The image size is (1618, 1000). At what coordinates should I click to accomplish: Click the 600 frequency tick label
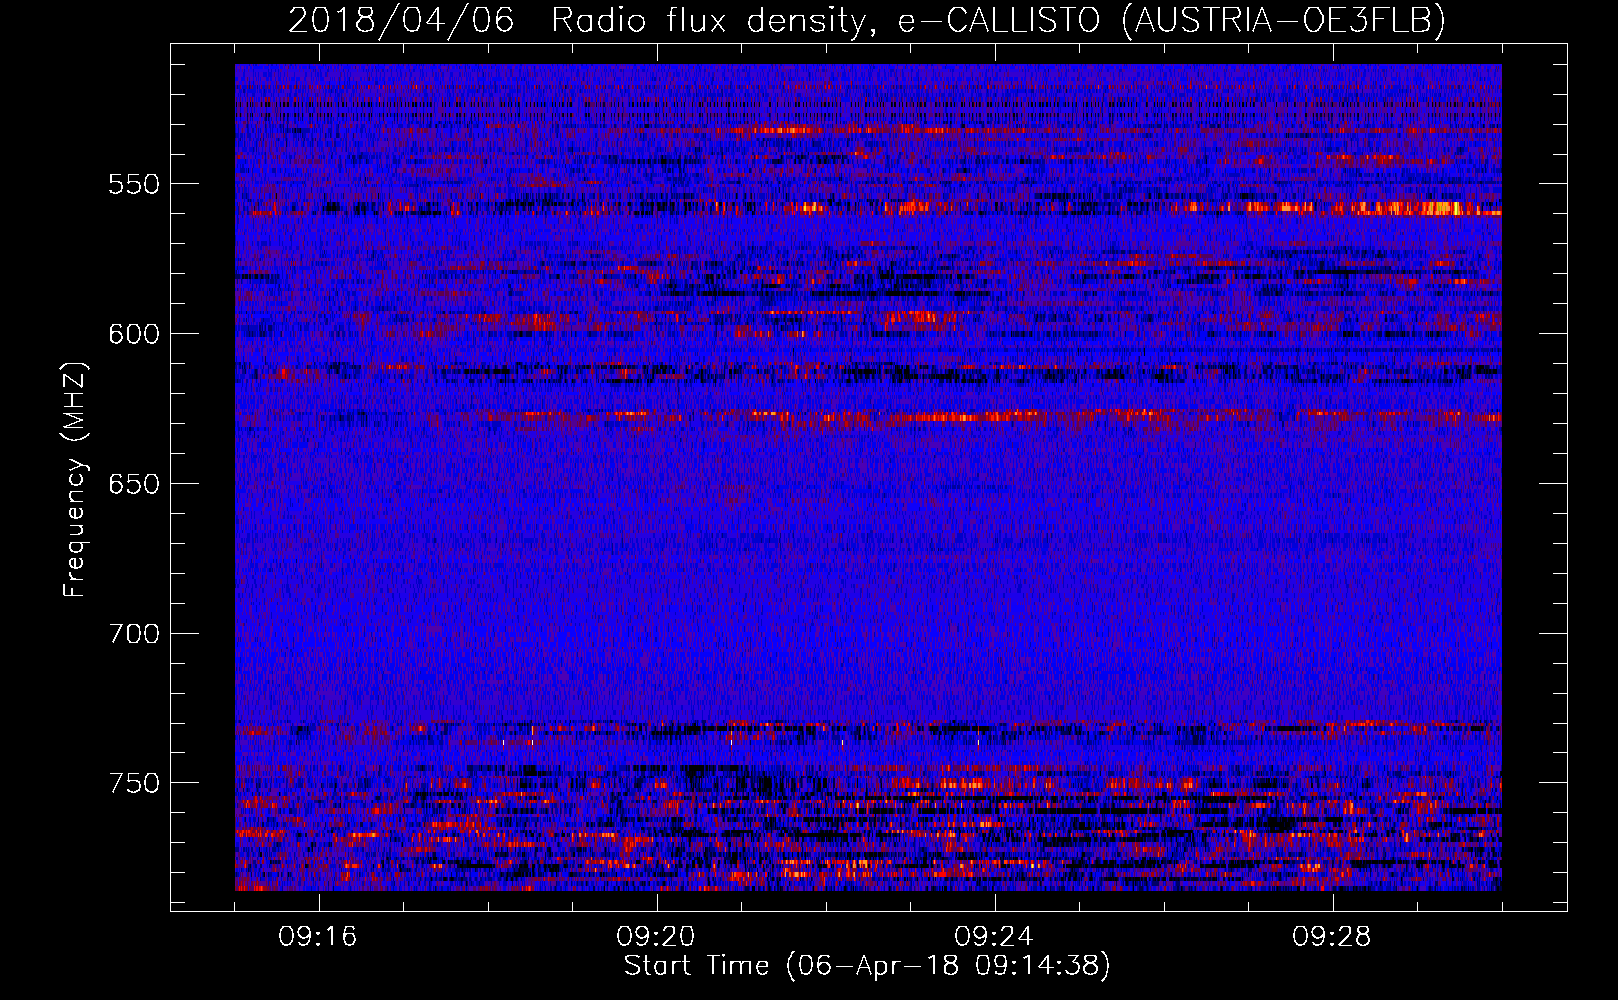tap(134, 334)
